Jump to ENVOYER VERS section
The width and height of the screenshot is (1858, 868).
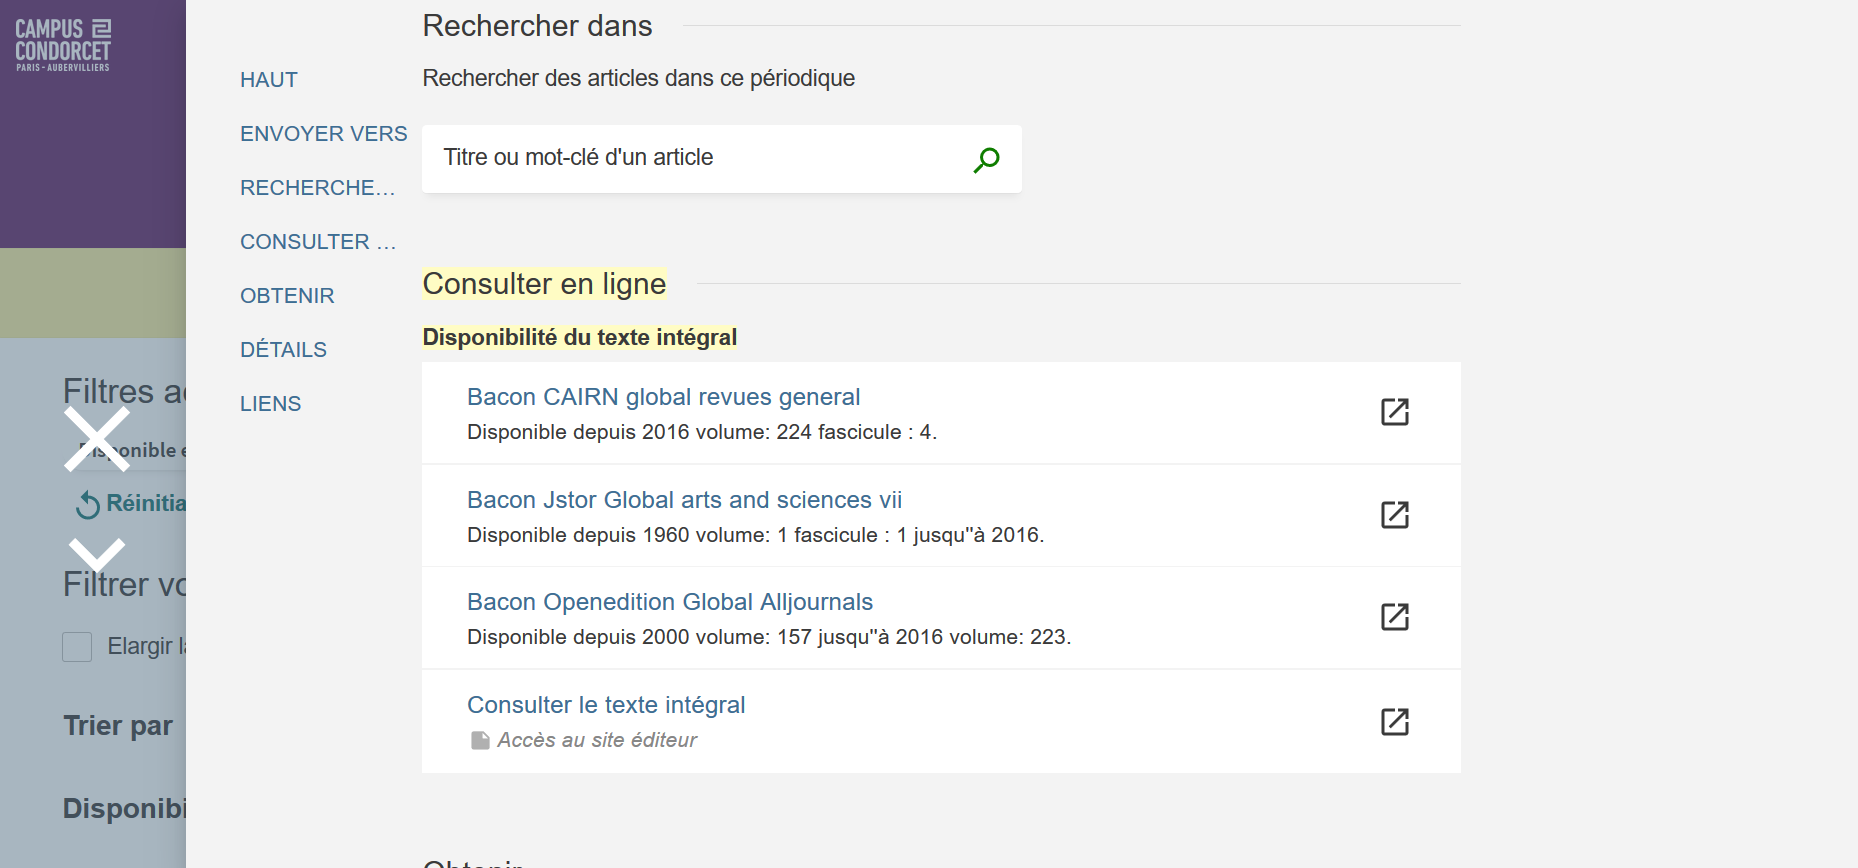pos(323,134)
